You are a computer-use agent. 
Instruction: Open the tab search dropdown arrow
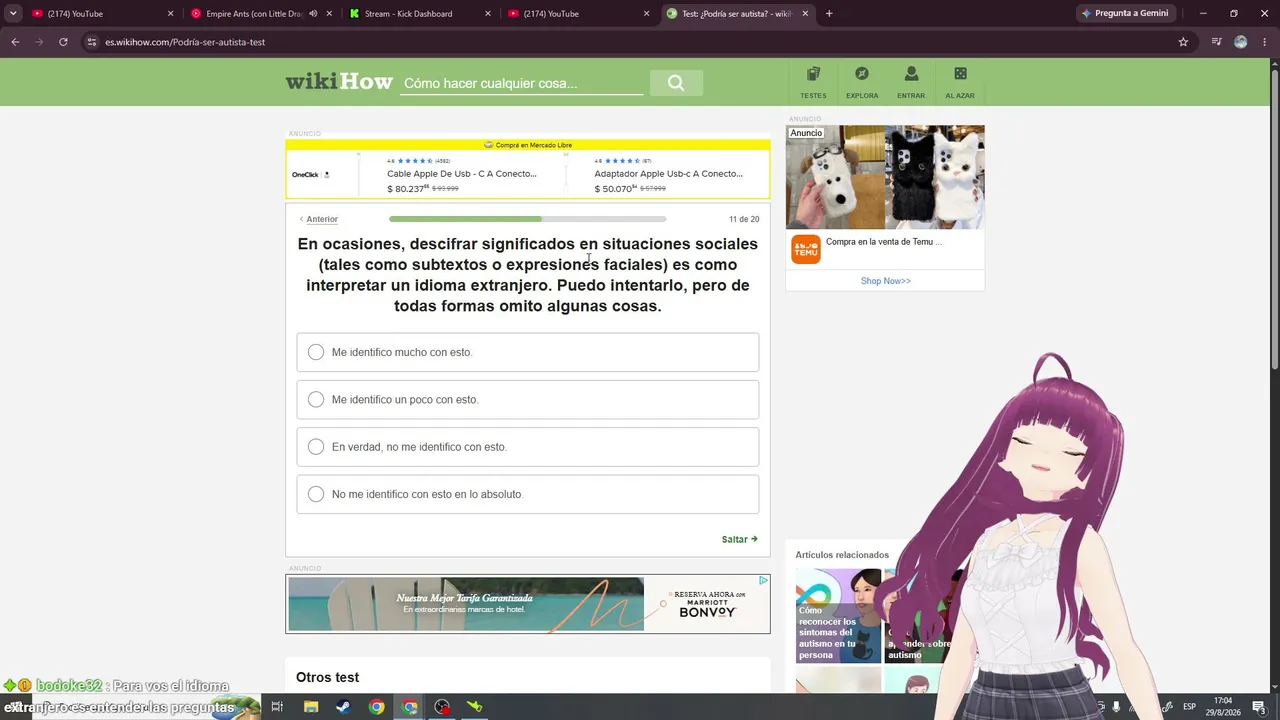[13, 14]
